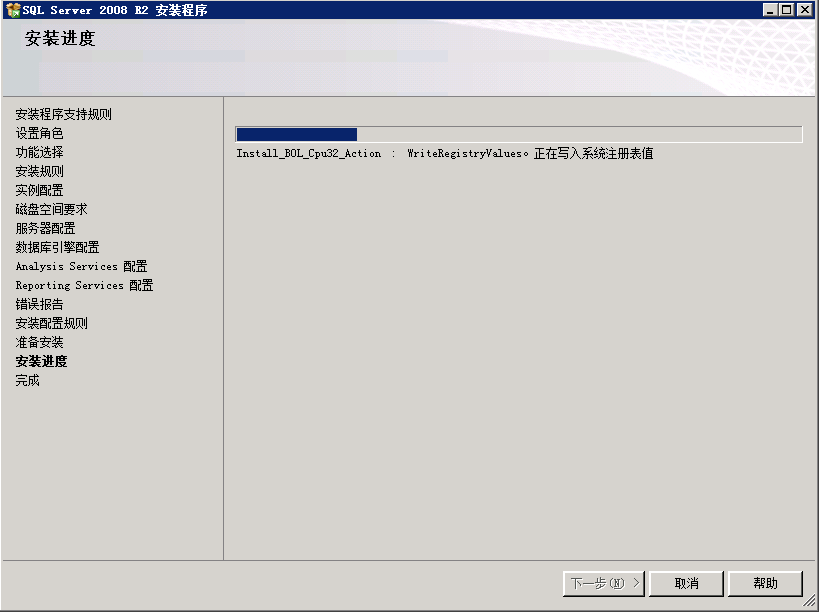
Task: Maximize the SQL Server setup window
Action: [787, 10]
